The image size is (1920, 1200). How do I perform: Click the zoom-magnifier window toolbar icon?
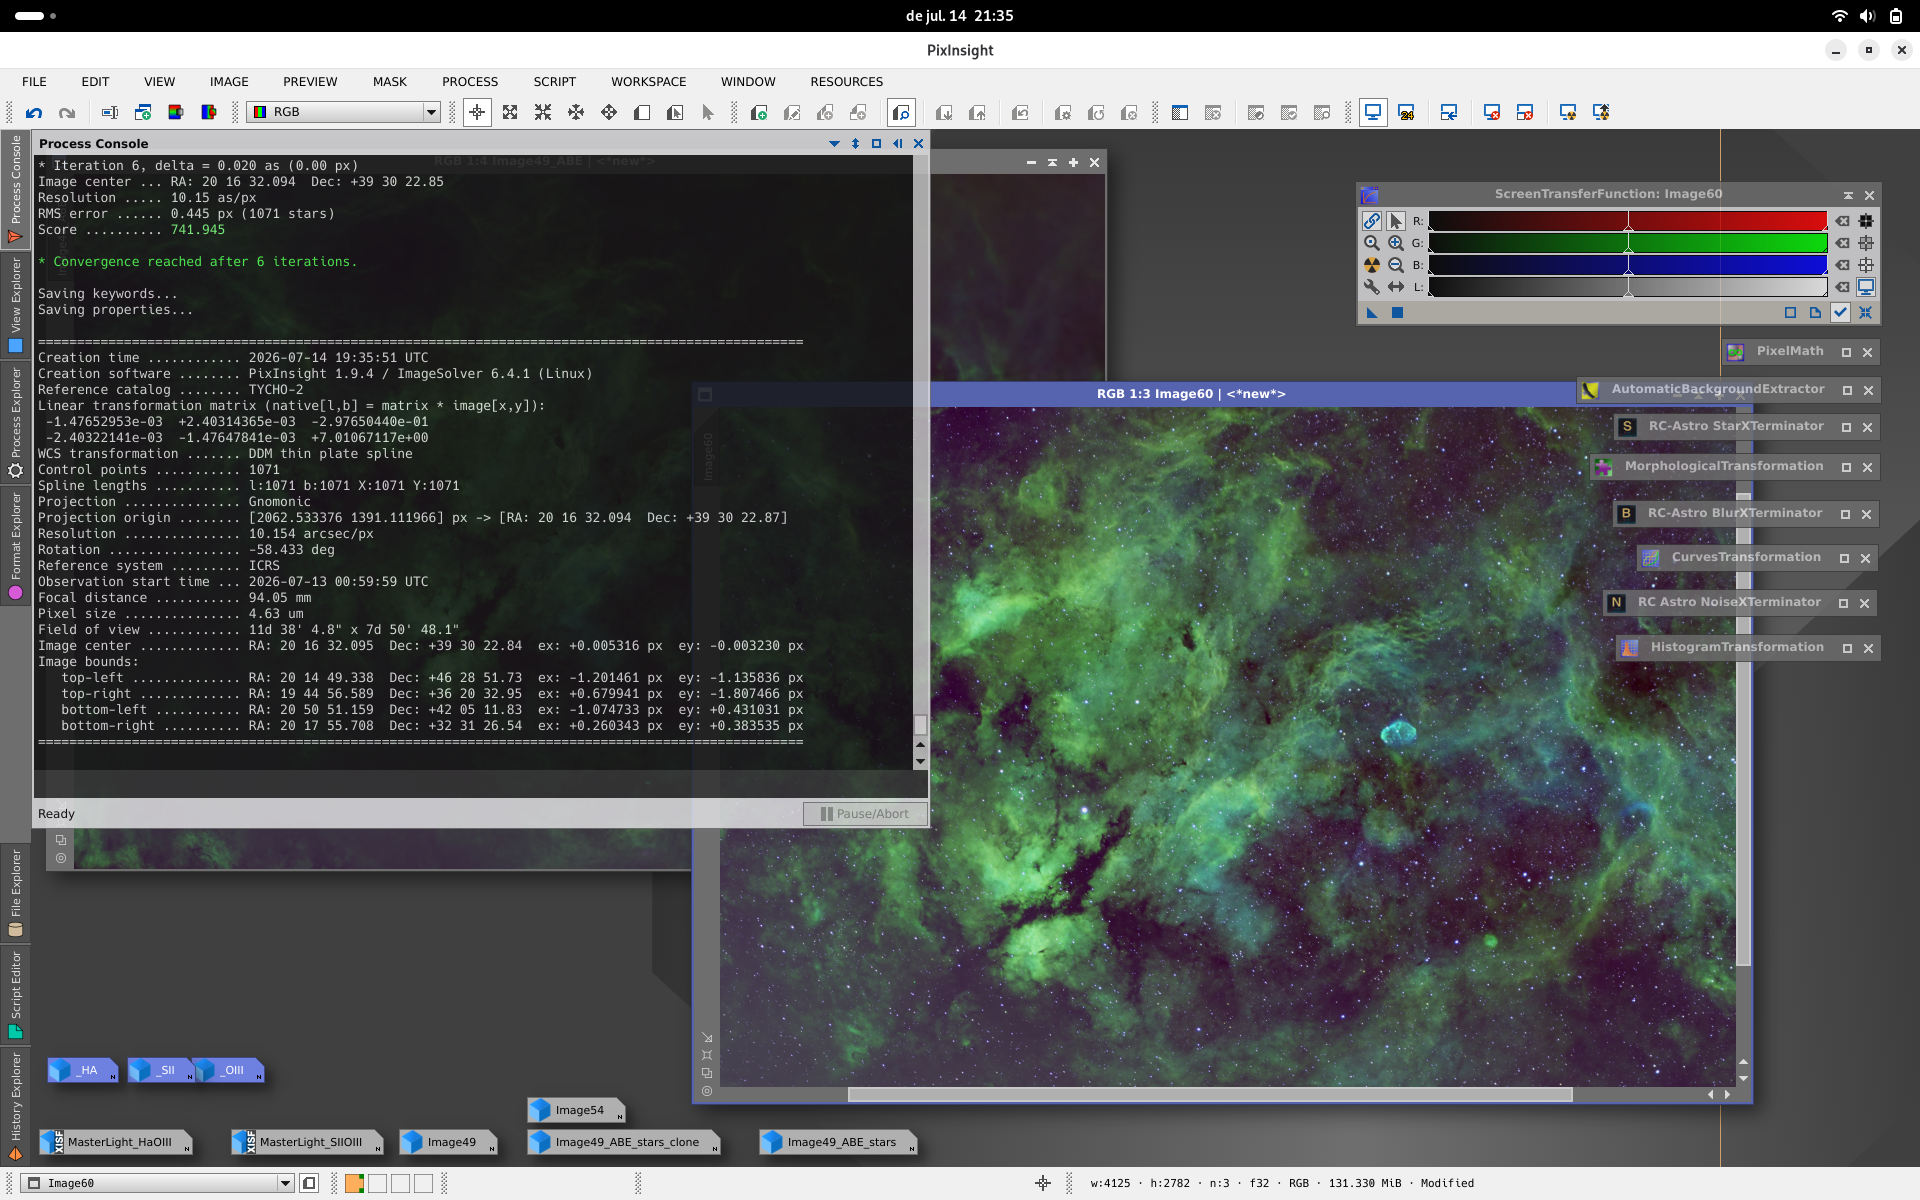coord(901,113)
